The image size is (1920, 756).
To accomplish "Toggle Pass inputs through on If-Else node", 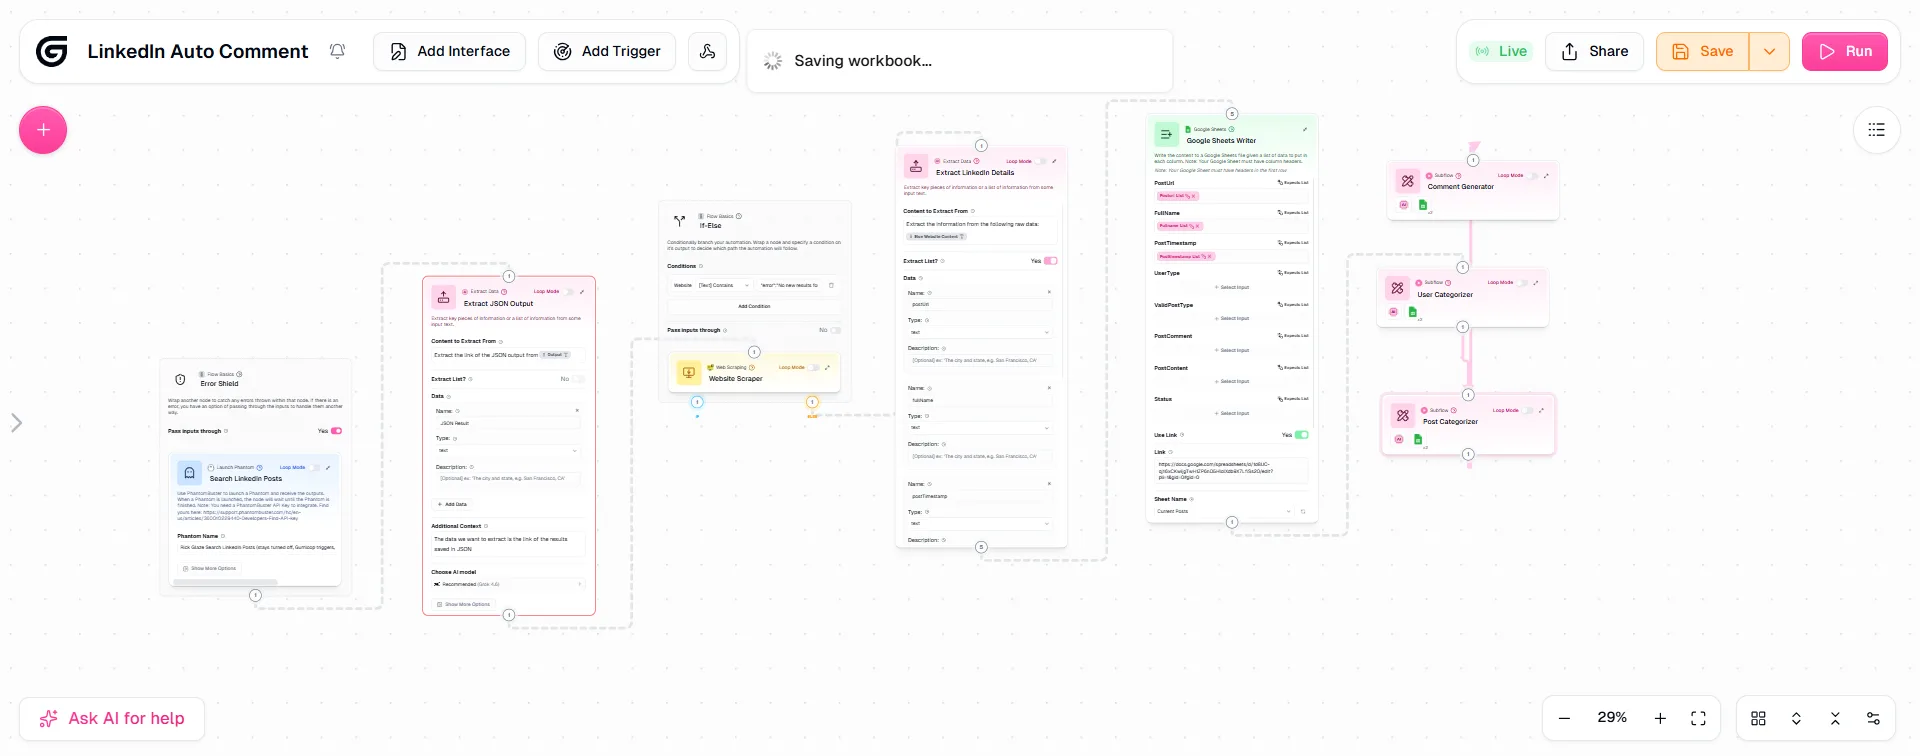I will (835, 330).
